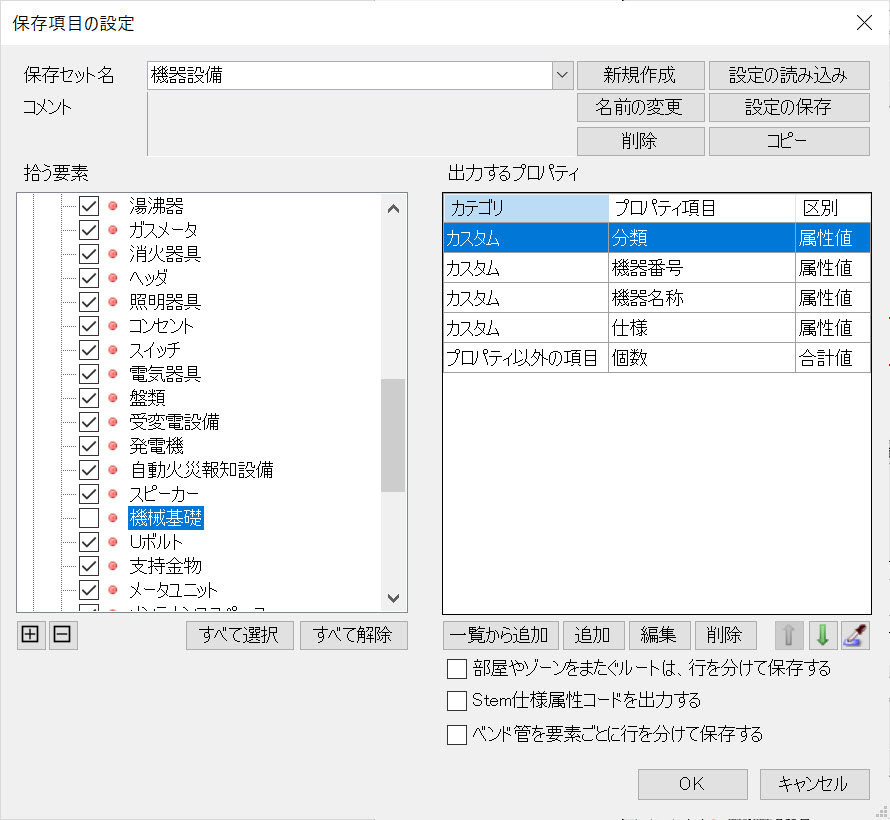Check the 機械基礎 checkbox
The width and height of the screenshot is (890, 820).
pos(89,518)
